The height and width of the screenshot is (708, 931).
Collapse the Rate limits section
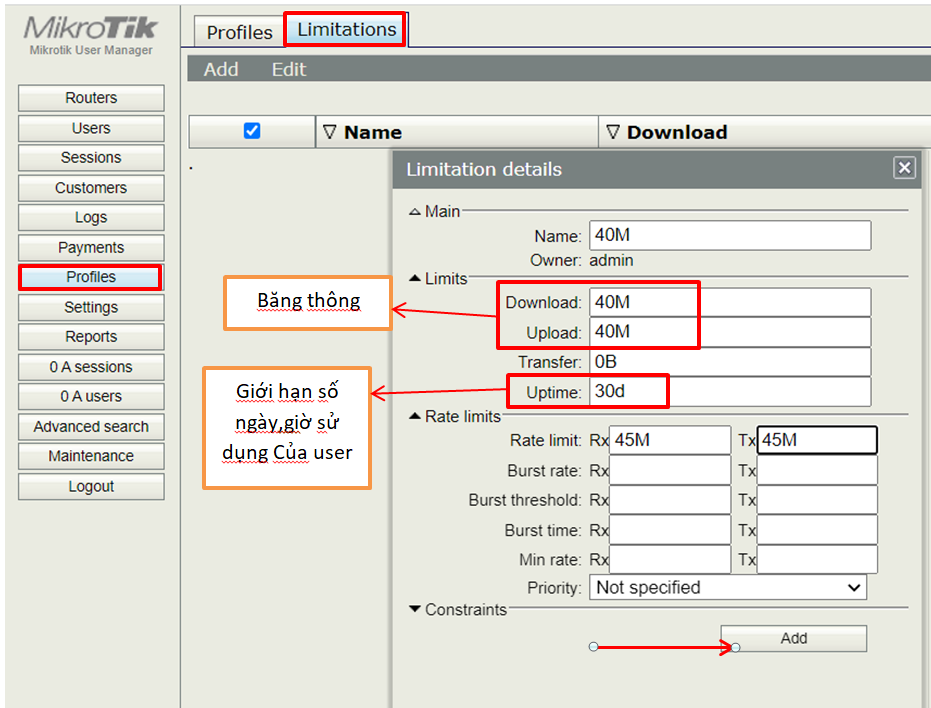pyautogui.click(x=415, y=416)
